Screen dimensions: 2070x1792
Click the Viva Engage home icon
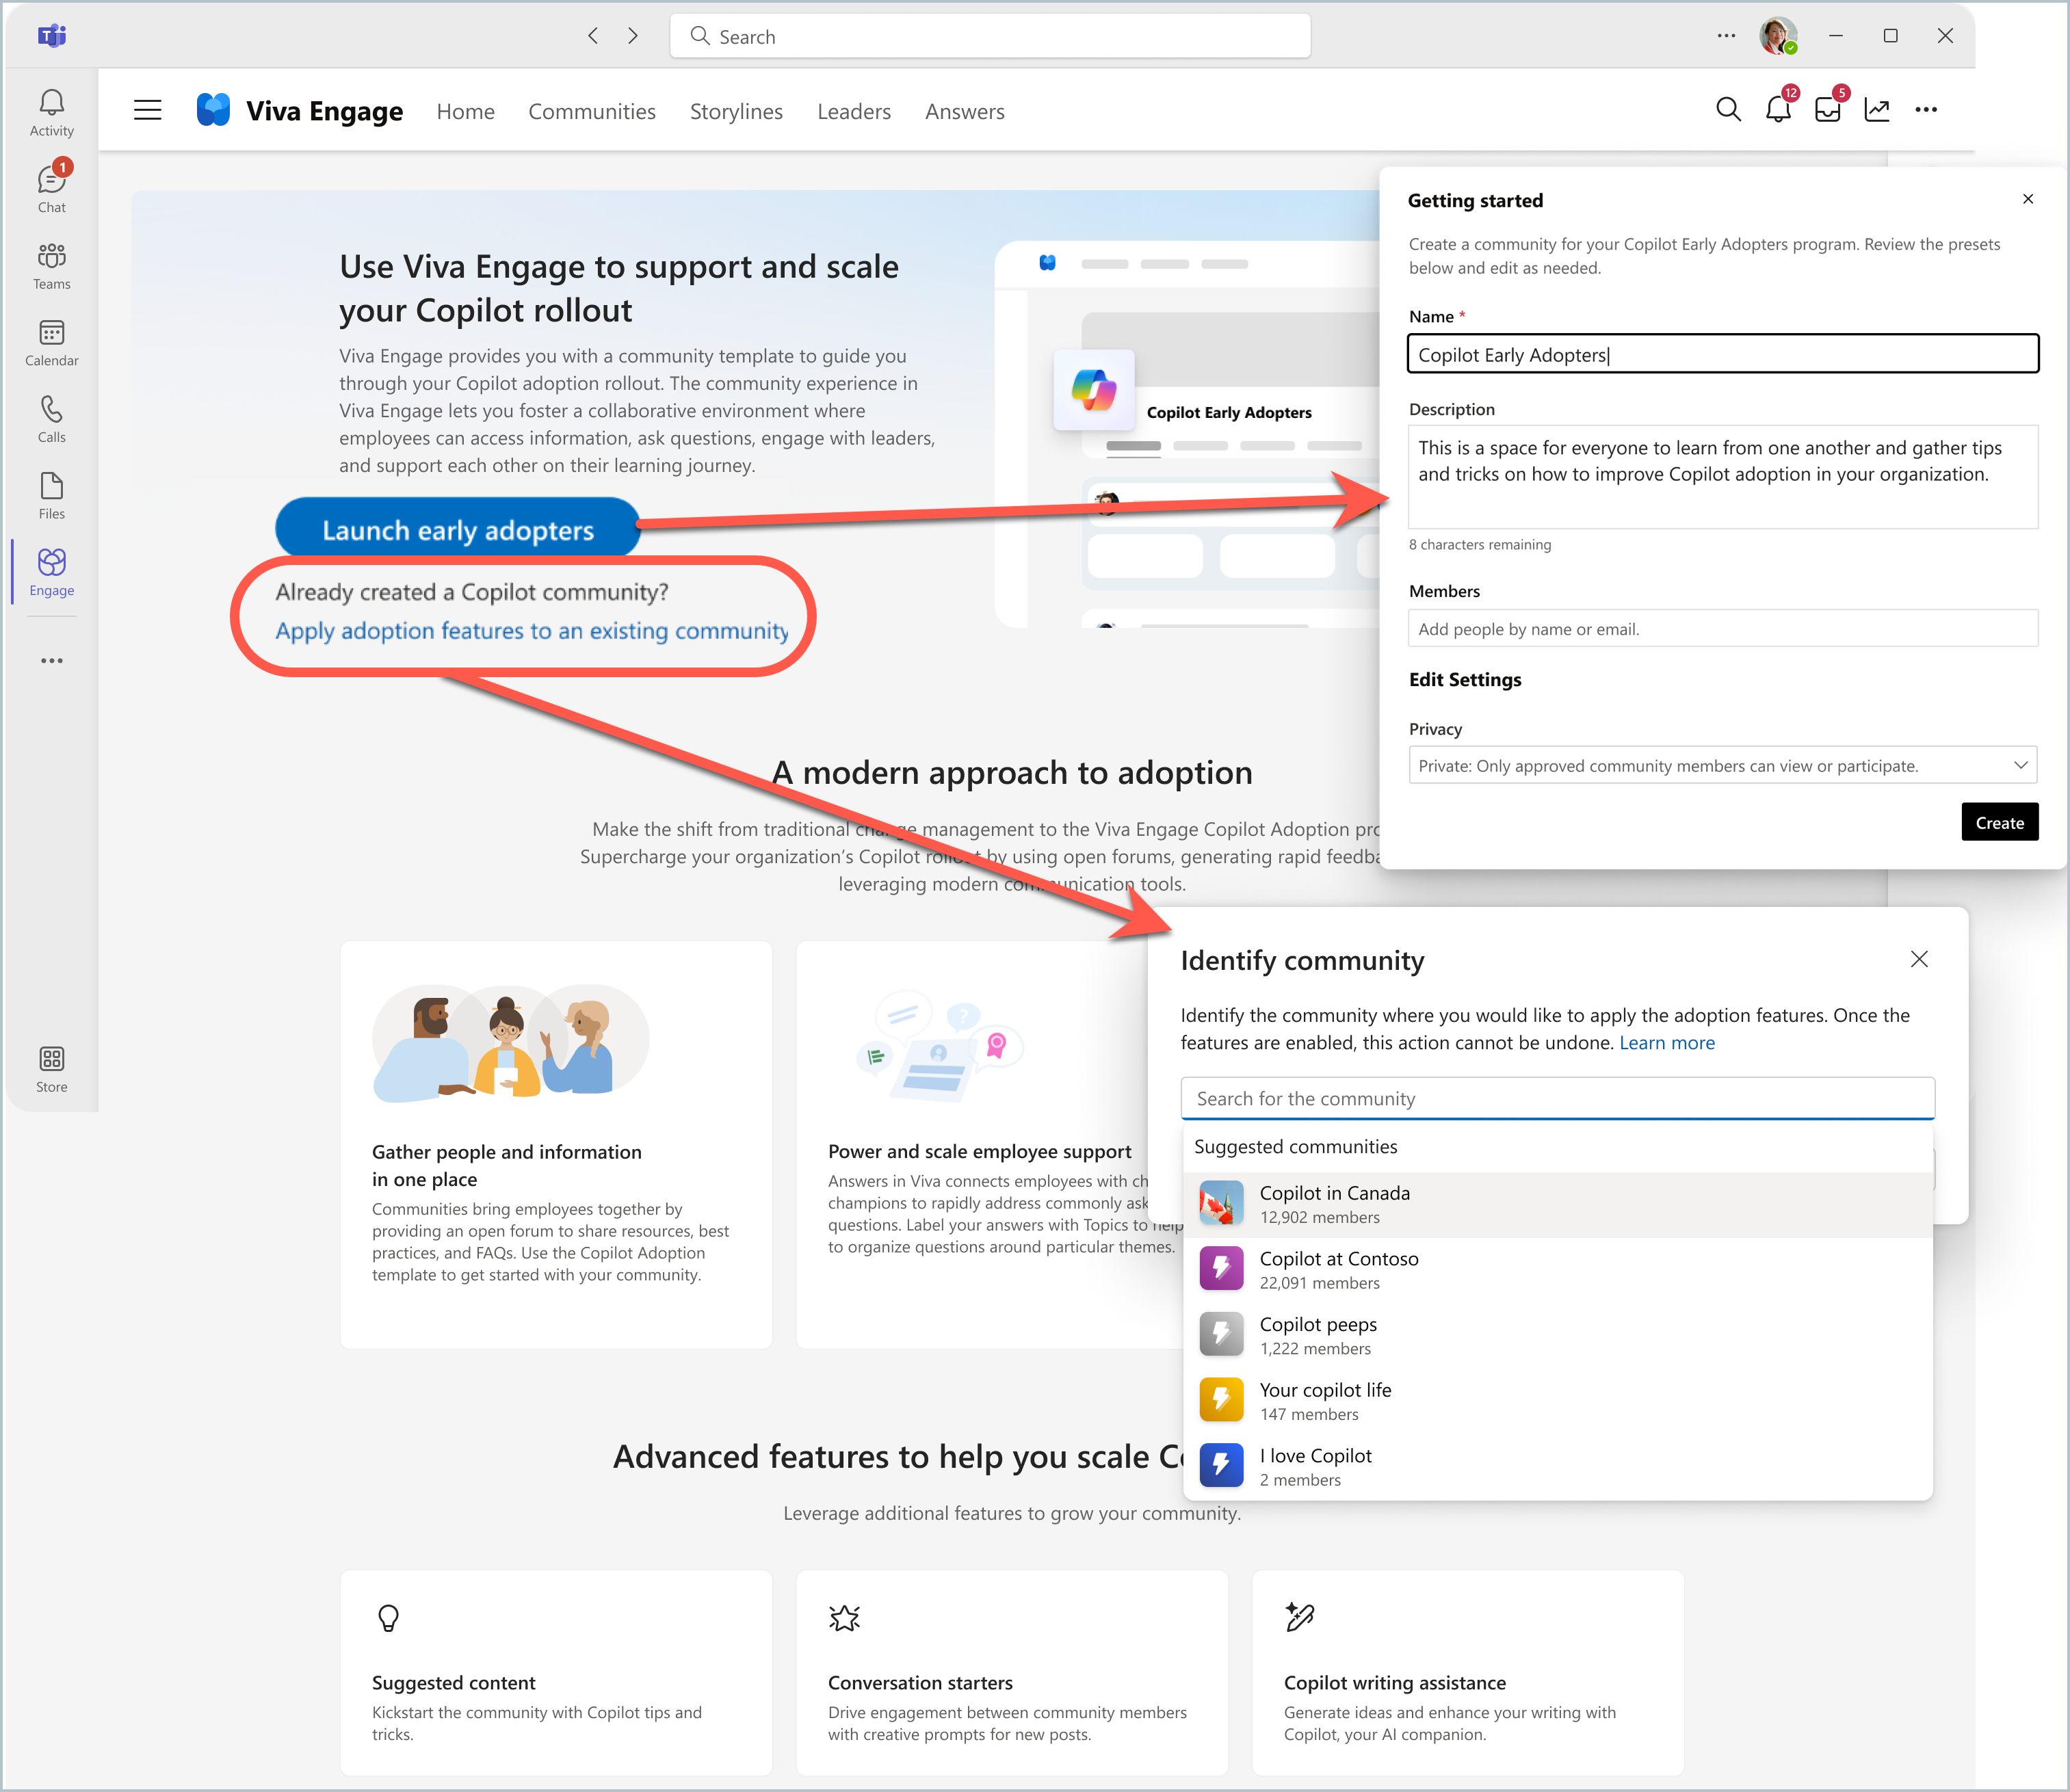pos(216,111)
